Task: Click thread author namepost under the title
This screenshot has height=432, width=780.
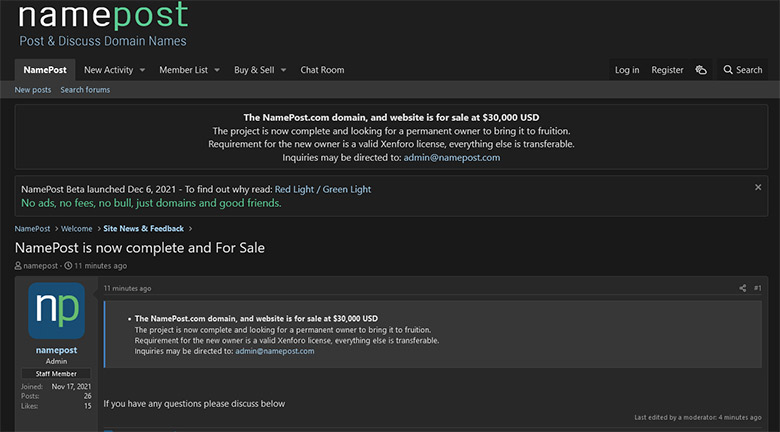Action: point(41,266)
